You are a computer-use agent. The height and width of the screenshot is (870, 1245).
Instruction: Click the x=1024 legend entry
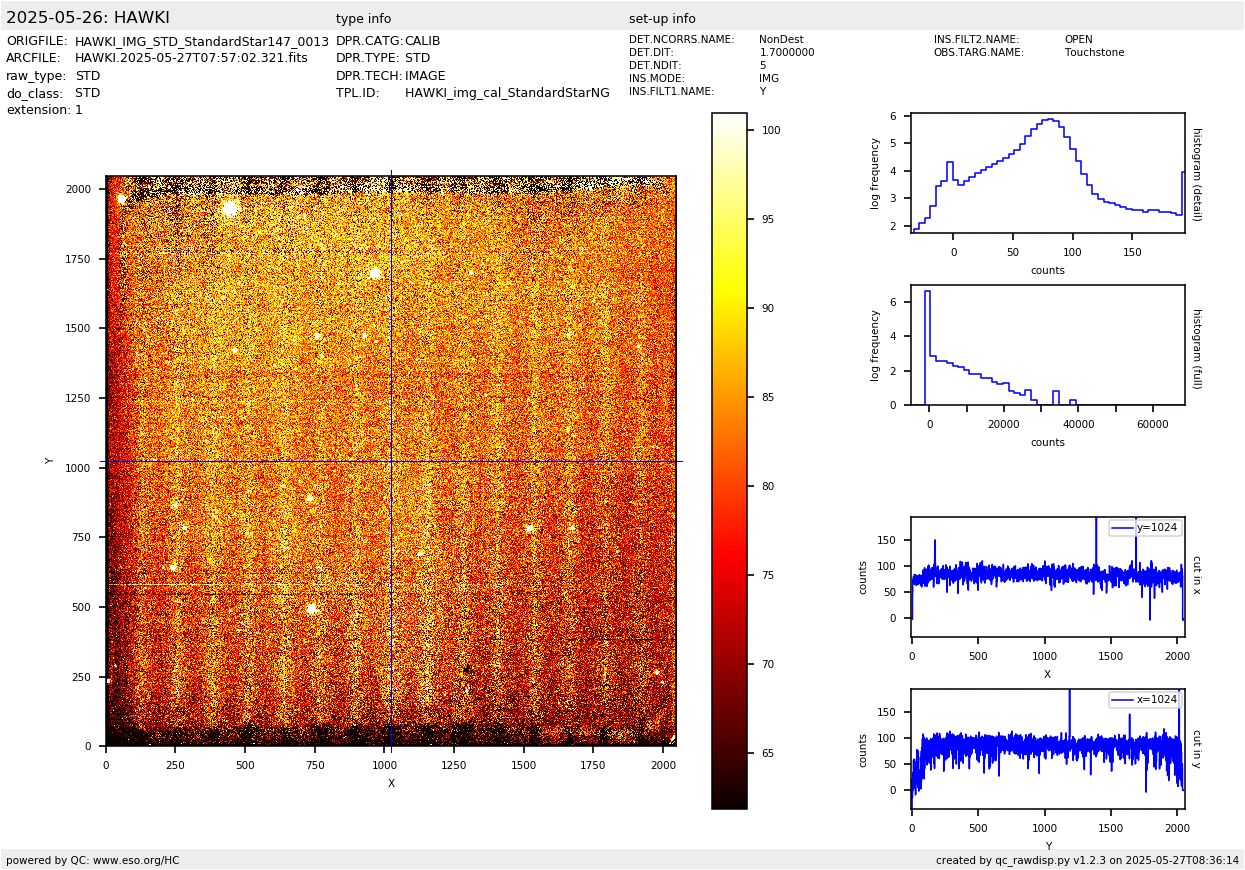pyautogui.click(x=1145, y=700)
